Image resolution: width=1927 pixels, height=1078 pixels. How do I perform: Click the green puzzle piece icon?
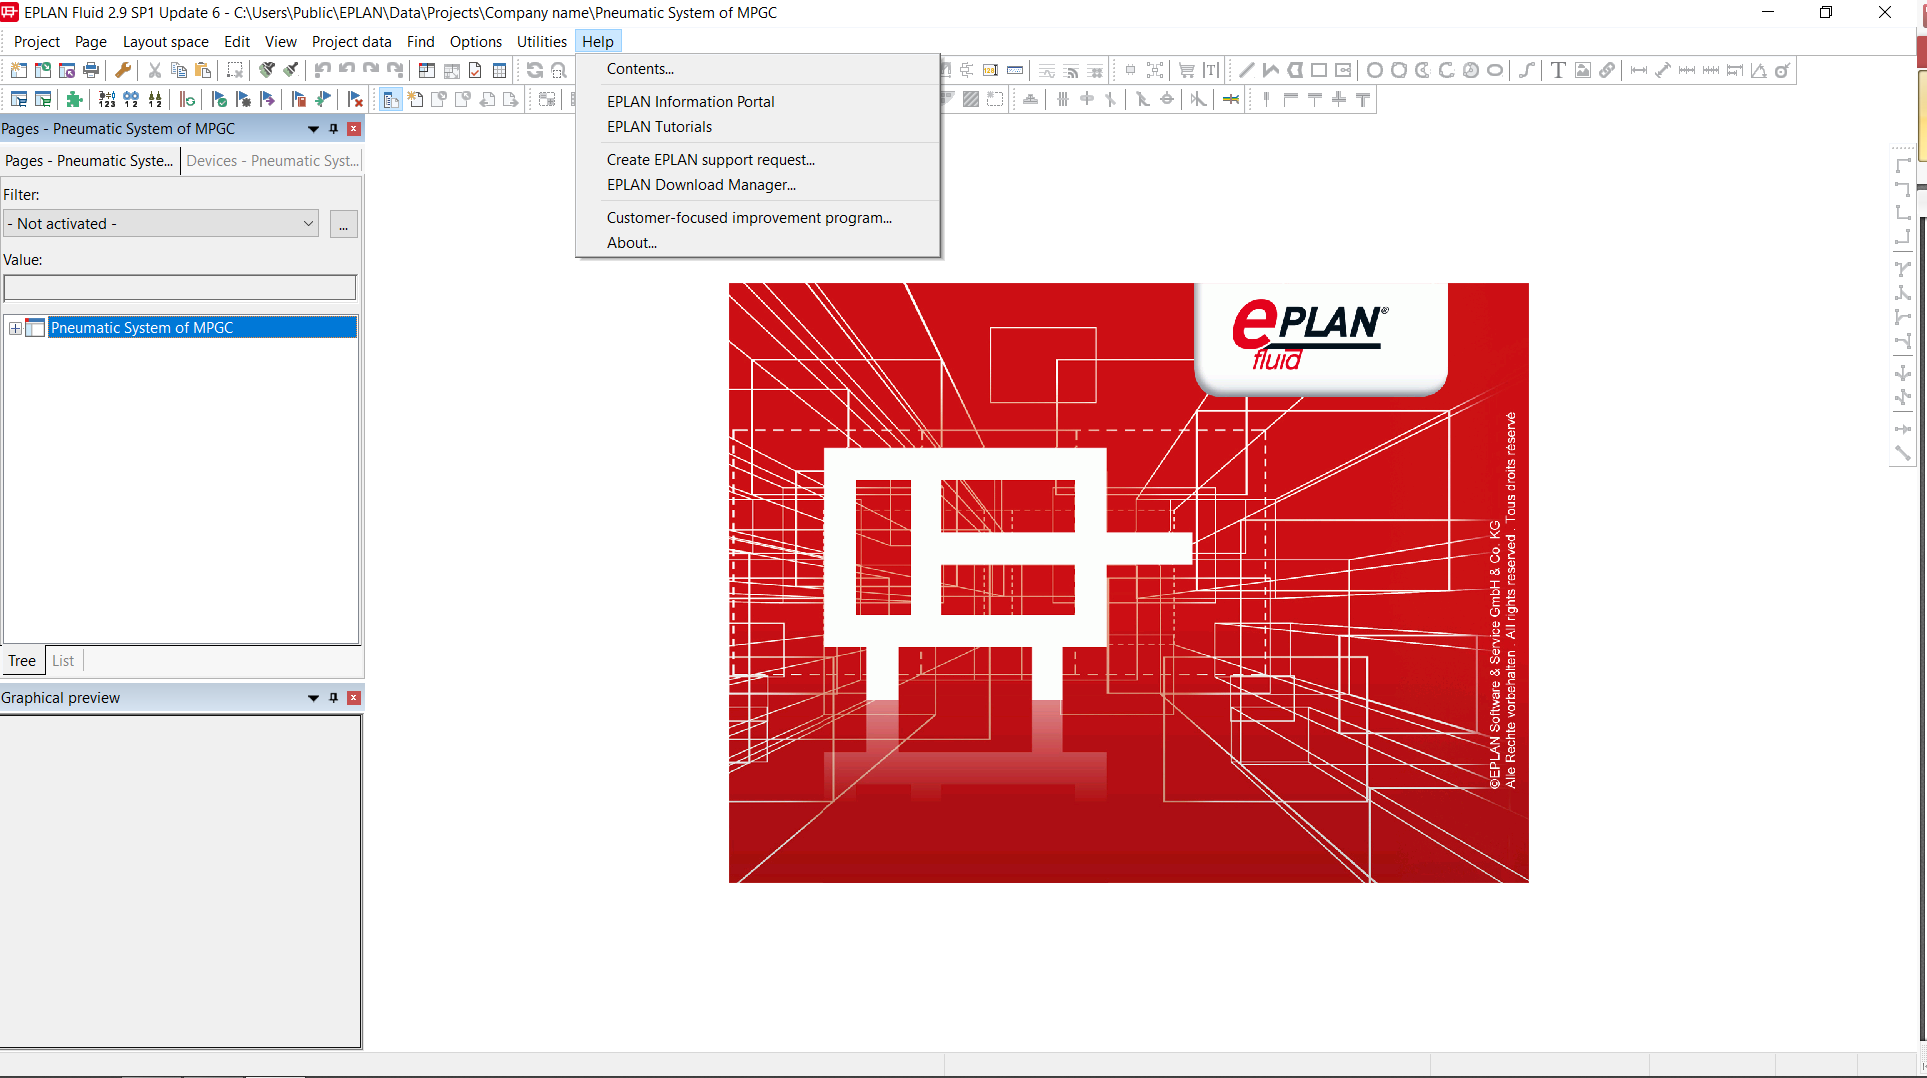point(74,99)
